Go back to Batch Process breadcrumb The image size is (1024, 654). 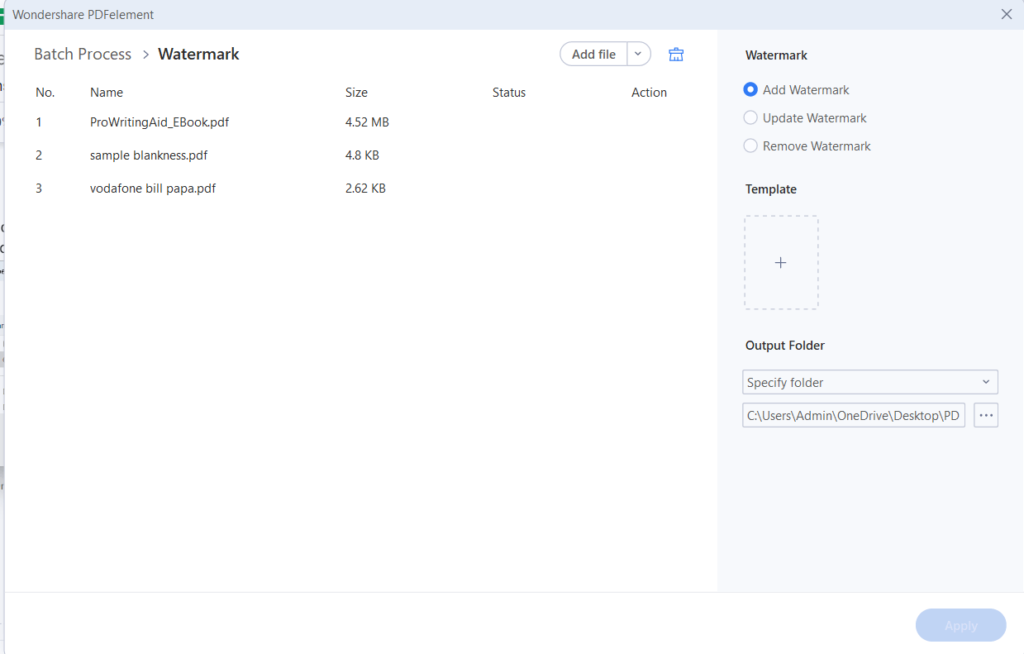coord(82,54)
